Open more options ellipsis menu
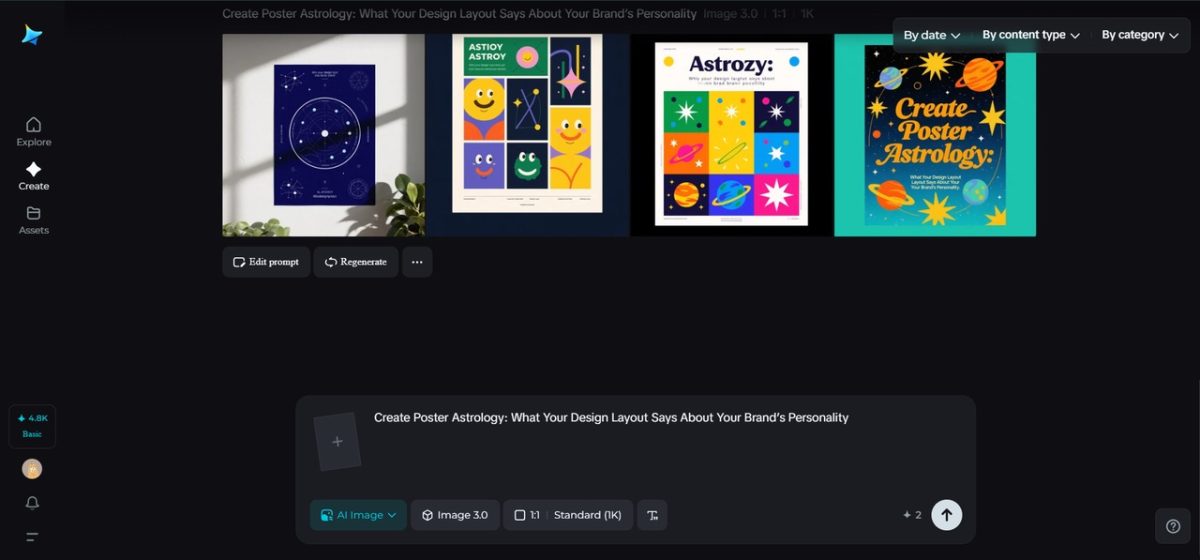The width and height of the screenshot is (1200, 560). (x=417, y=262)
